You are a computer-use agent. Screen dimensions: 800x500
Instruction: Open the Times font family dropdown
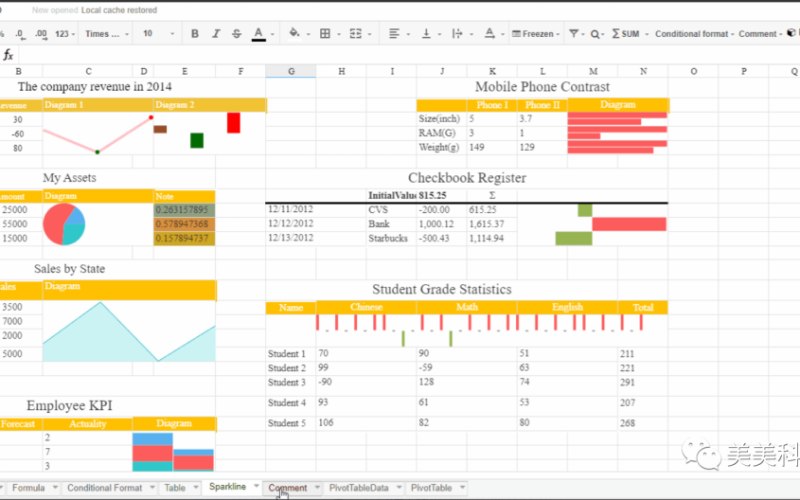click(x=107, y=34)
